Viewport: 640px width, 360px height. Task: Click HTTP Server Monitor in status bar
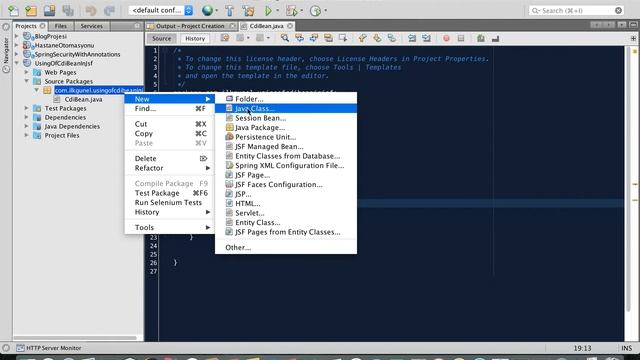[x=49, y=348]
